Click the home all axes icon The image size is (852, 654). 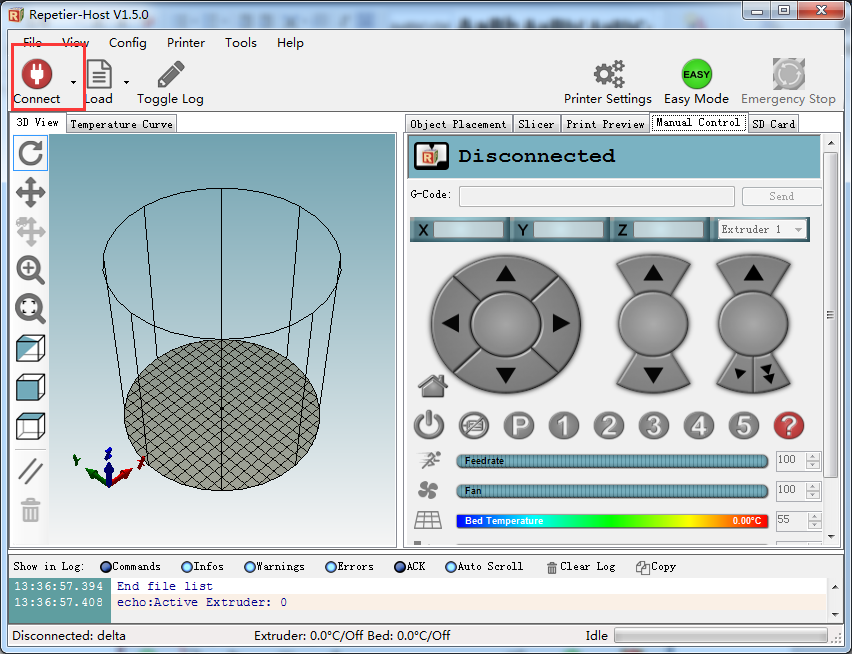click(x=433, y=386)
